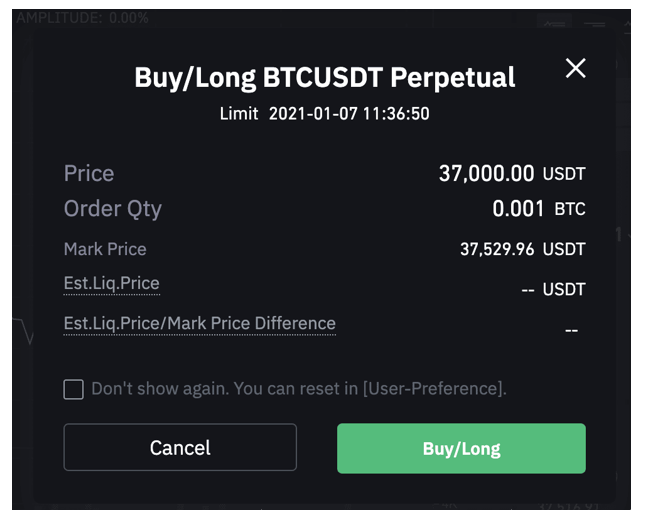The image size is (646, 518).
Task: Click the Price row label
Action: (89, 174)
